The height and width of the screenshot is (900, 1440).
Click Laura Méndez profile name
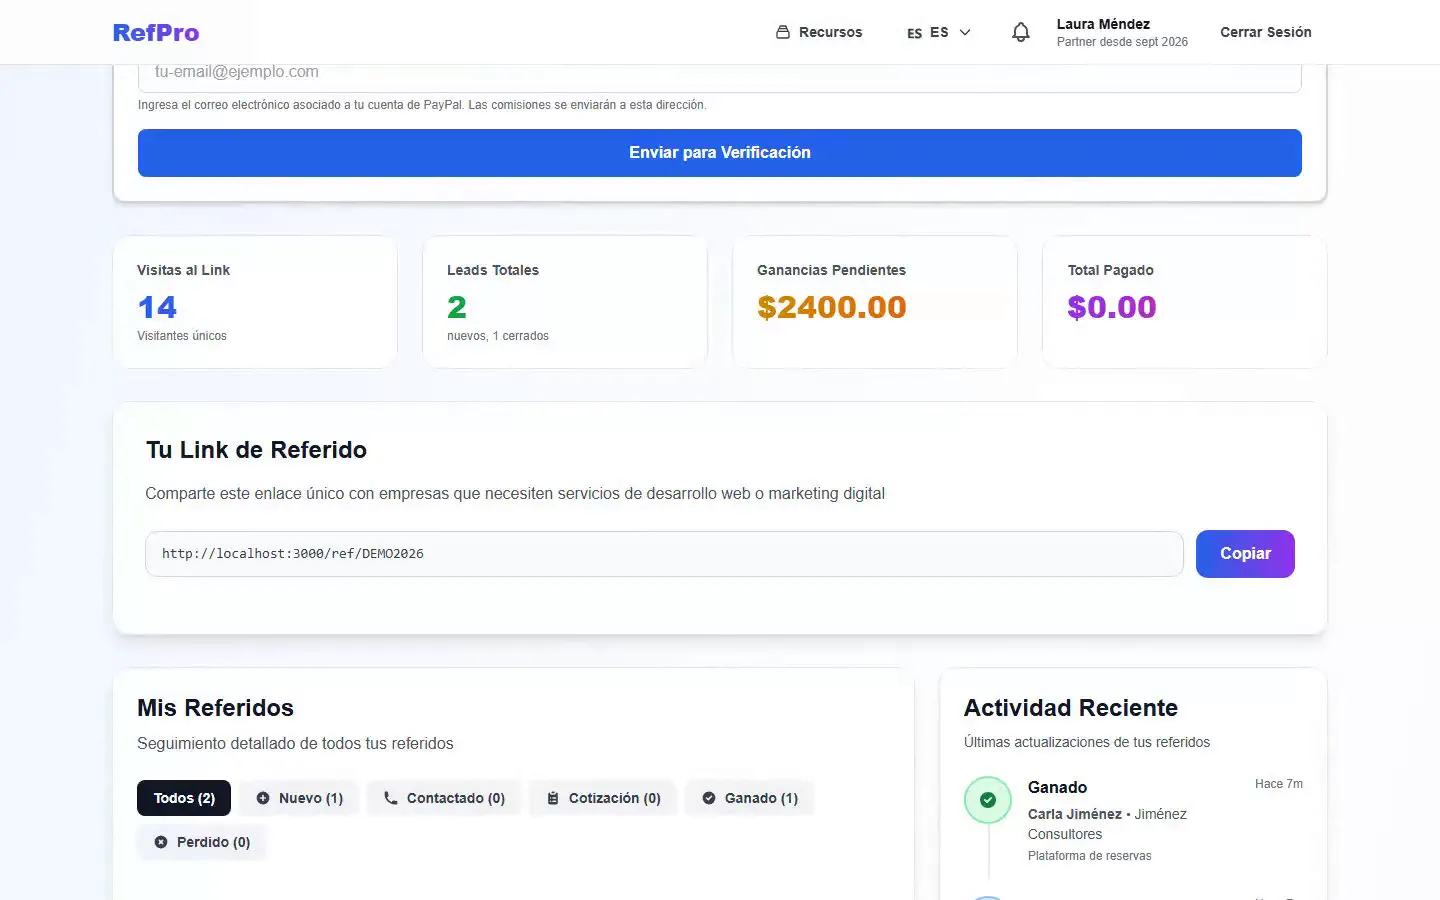(1103, 24)
